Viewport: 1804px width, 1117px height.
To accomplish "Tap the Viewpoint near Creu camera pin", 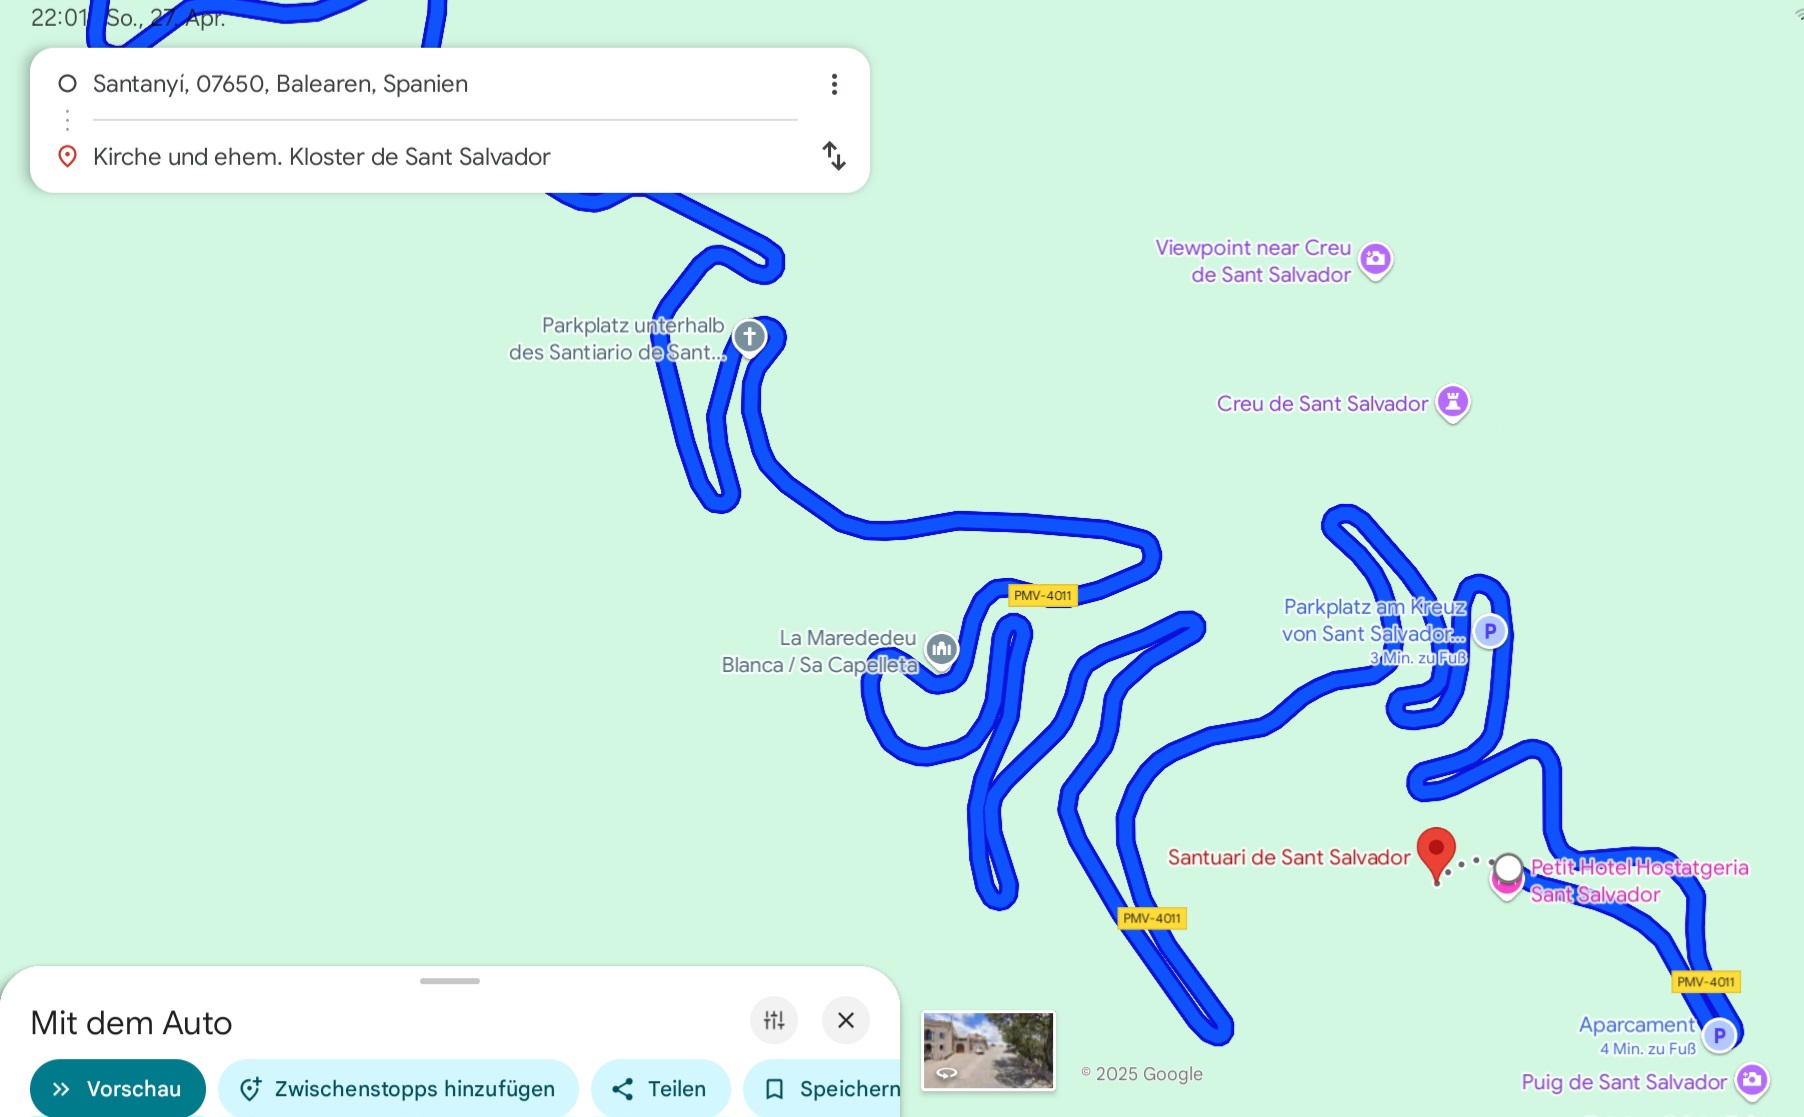I will 1376,260.
